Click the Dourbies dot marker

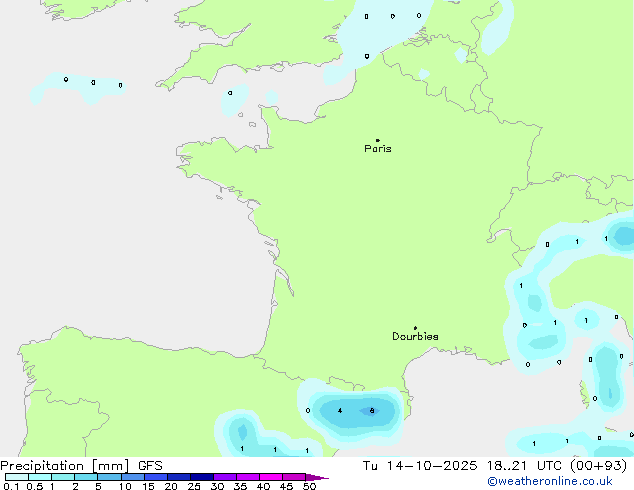point(415,328)
